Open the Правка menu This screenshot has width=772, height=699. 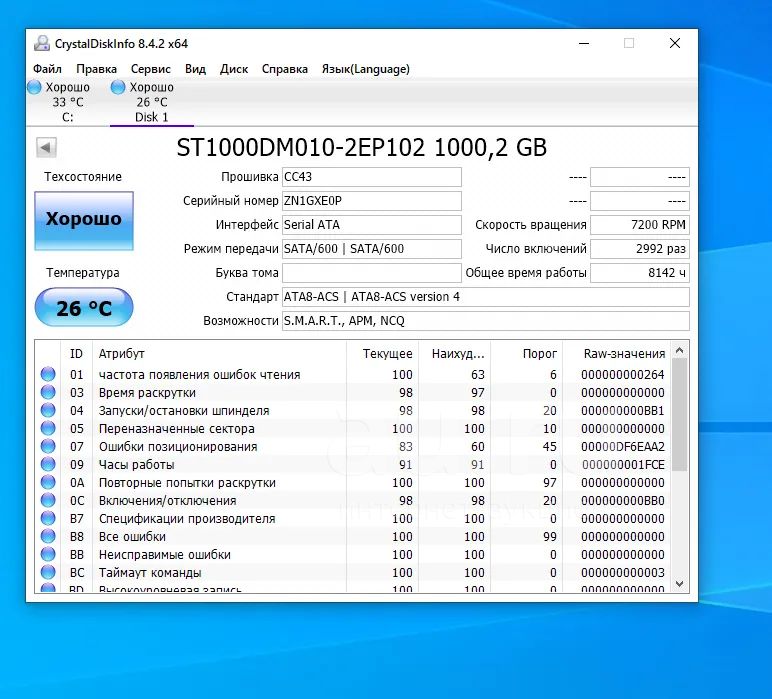(96, 69)
